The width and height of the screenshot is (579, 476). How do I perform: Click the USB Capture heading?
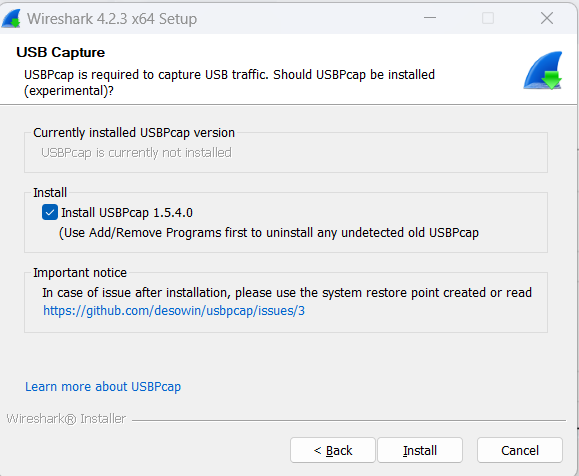coord(61,52)
